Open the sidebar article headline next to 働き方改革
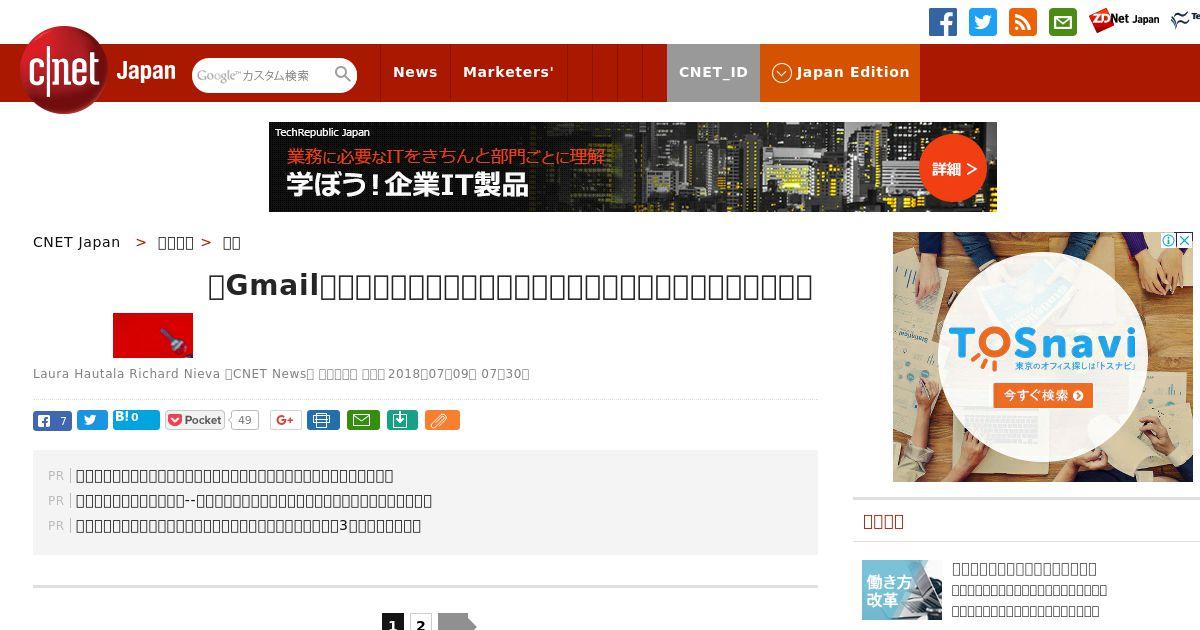Screen dimensions: 1200x630 click(x=1024, y=569)
